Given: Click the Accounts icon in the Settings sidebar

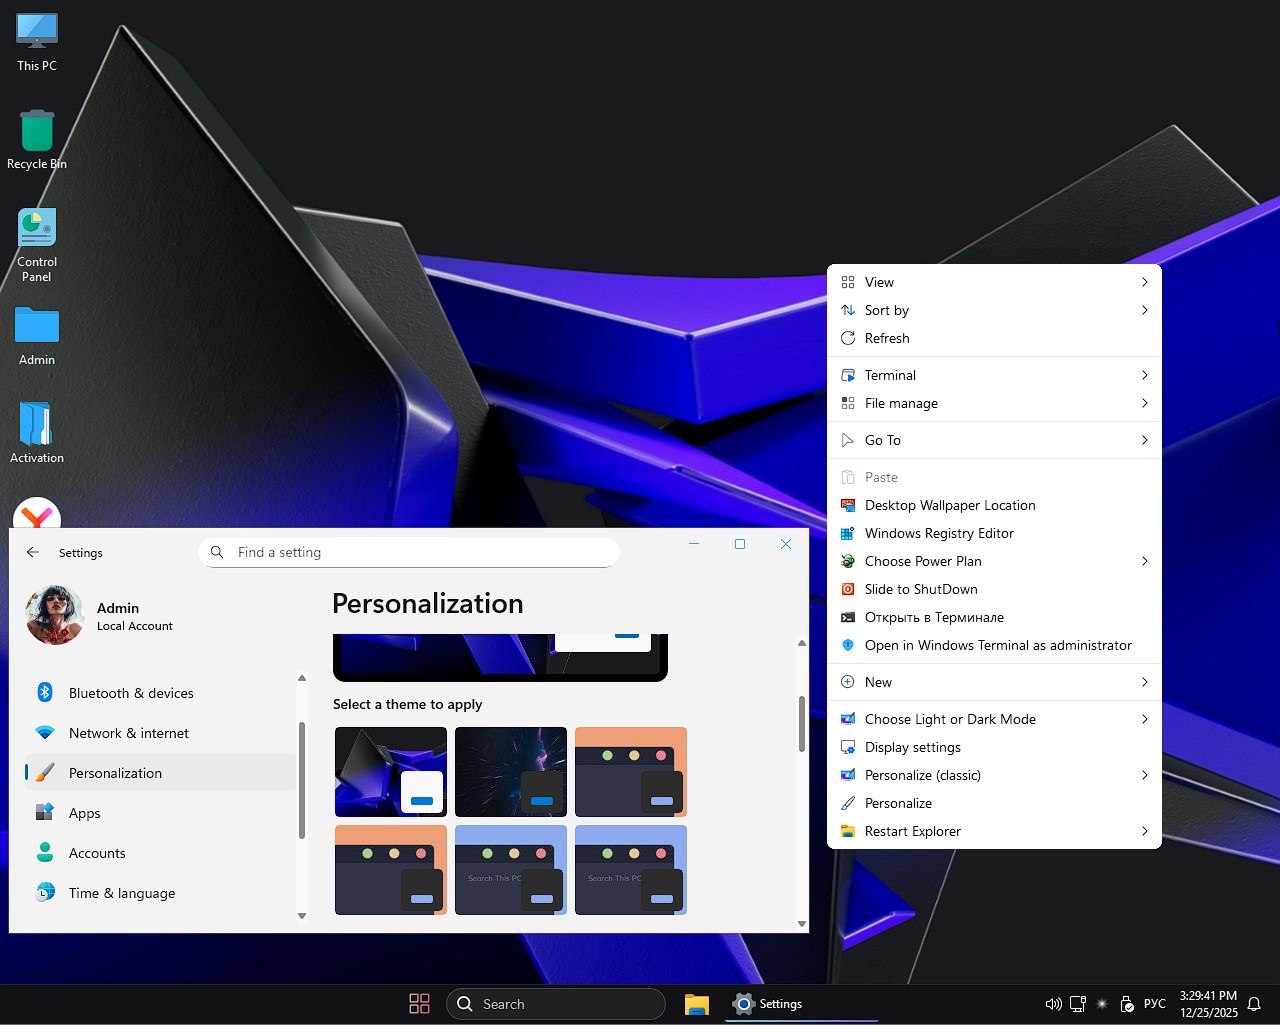Looking at the screenshot, I should tap(45, 852).
